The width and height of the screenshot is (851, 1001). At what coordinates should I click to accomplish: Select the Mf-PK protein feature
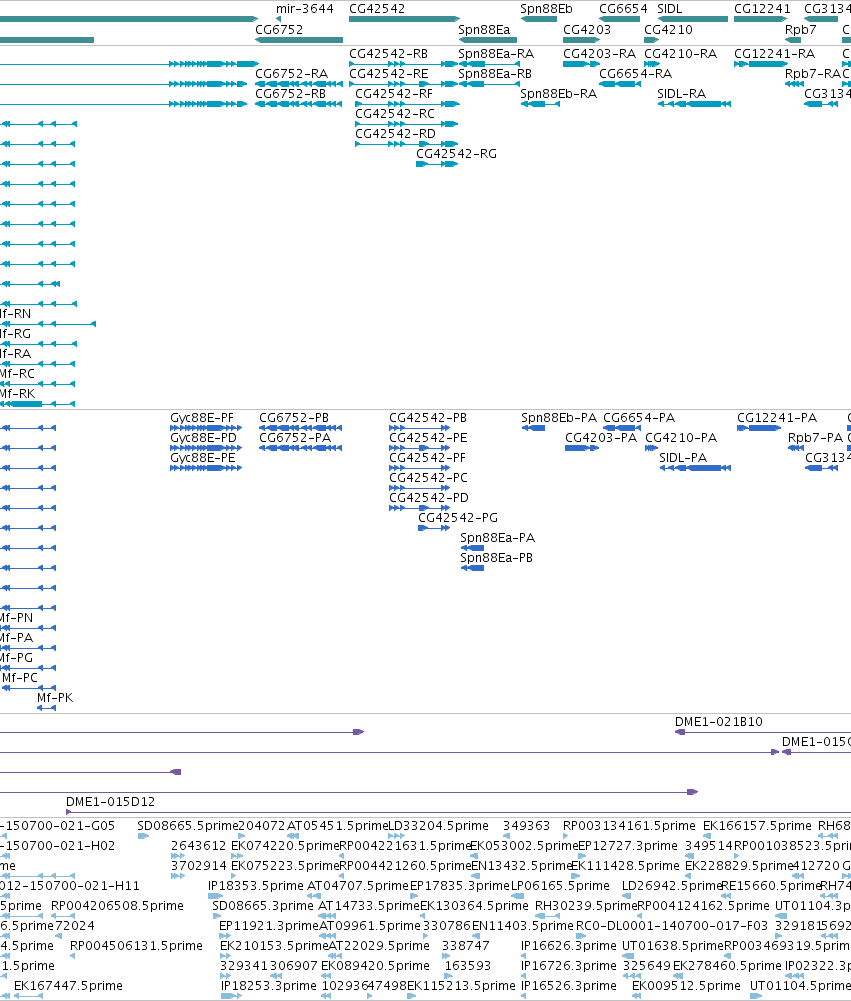(46, 708)
